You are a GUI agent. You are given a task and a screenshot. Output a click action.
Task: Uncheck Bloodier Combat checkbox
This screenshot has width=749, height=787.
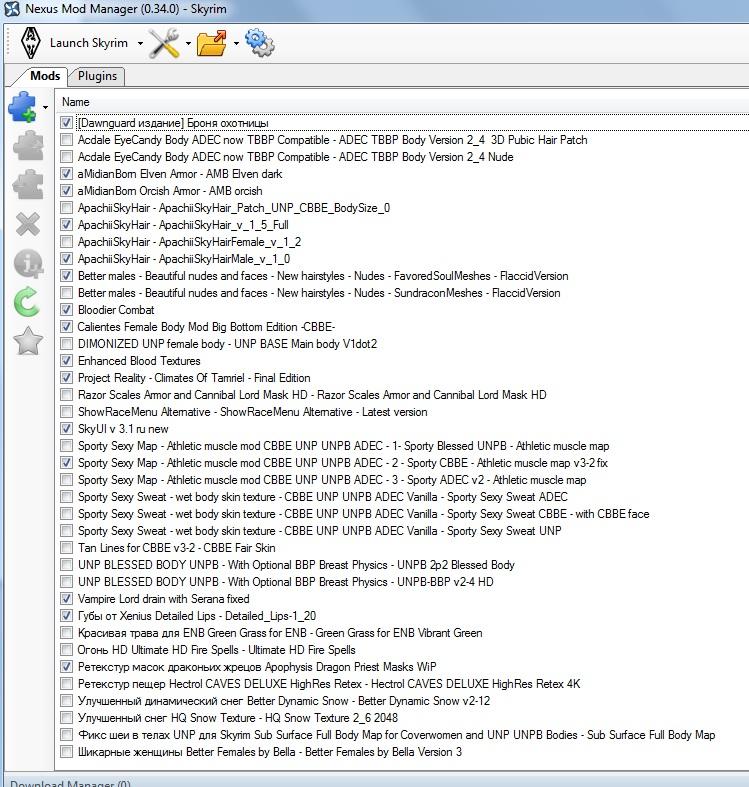(x=66, y=310)
